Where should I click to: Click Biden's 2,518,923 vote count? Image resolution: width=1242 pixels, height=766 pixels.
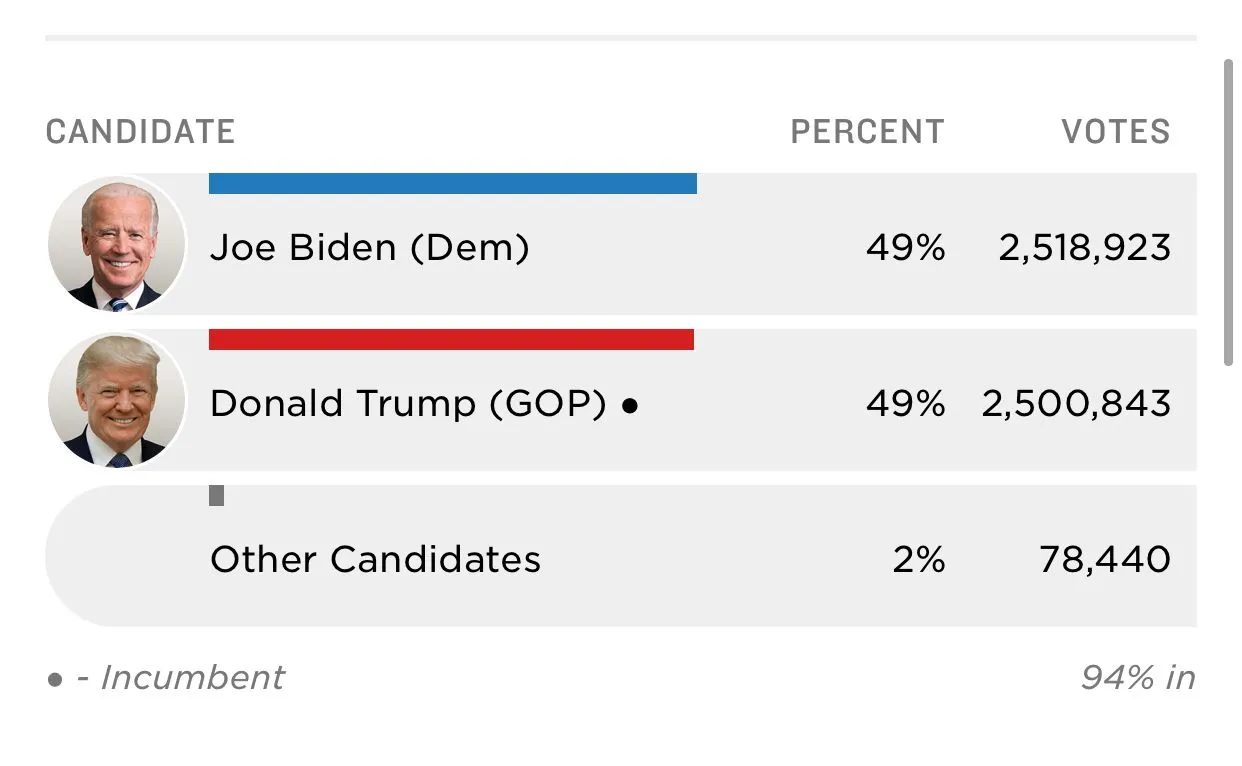coord(1084,247)
